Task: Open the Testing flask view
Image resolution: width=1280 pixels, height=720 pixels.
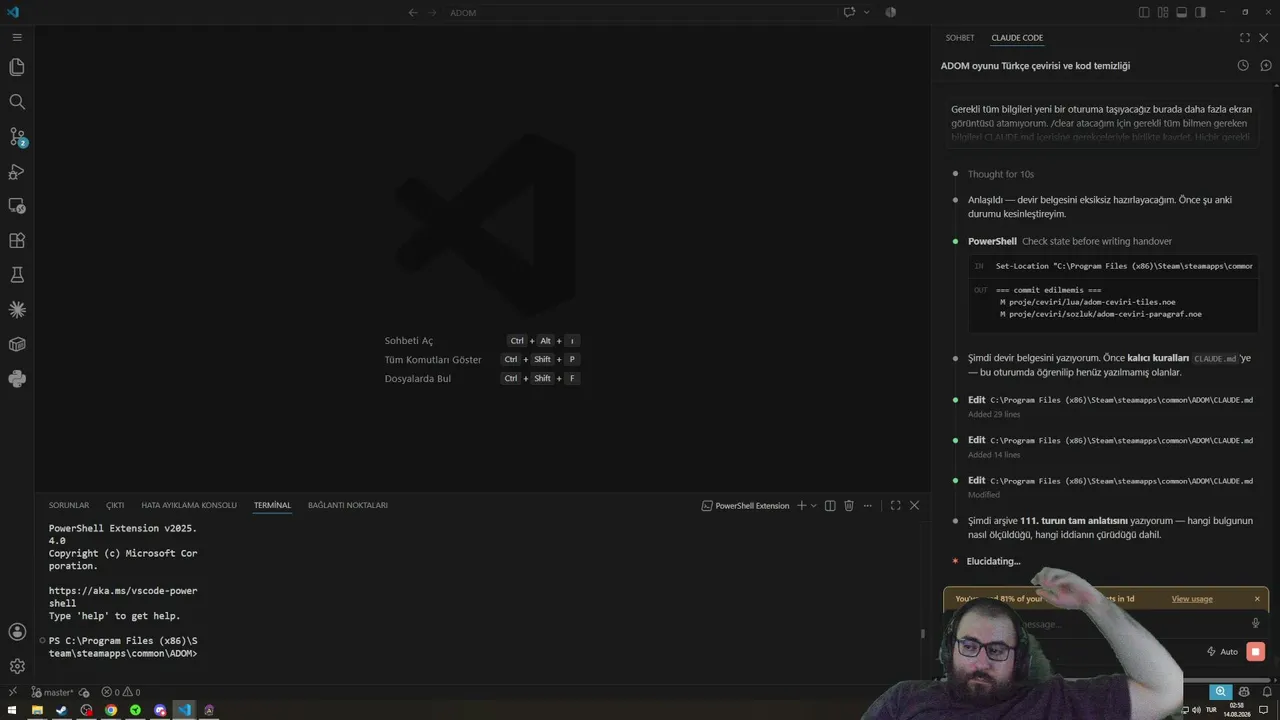Action: coord(17,275)
